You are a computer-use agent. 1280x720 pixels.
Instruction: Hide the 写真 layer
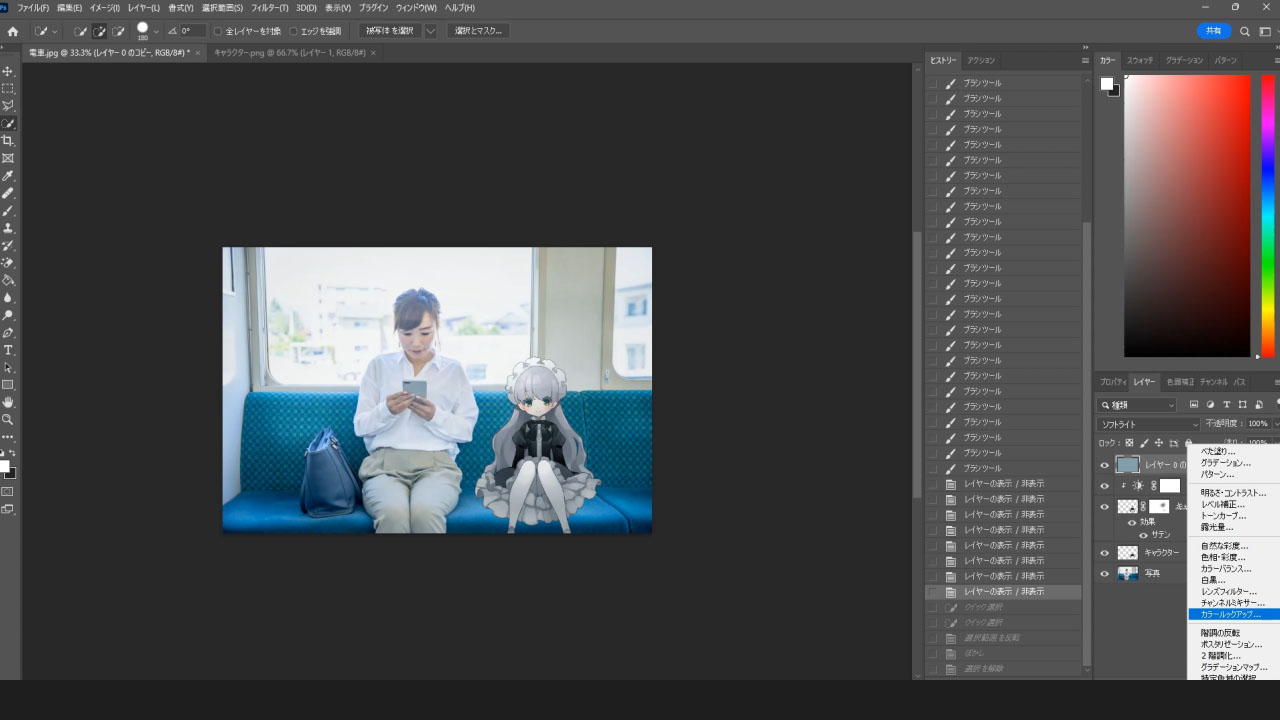click(x=1105, y=573)
